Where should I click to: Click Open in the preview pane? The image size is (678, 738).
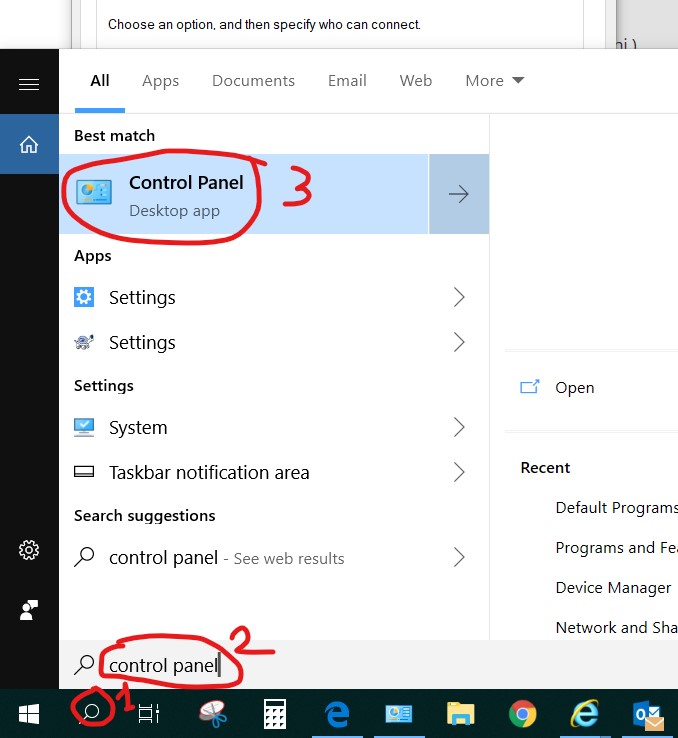pos(574,388)
